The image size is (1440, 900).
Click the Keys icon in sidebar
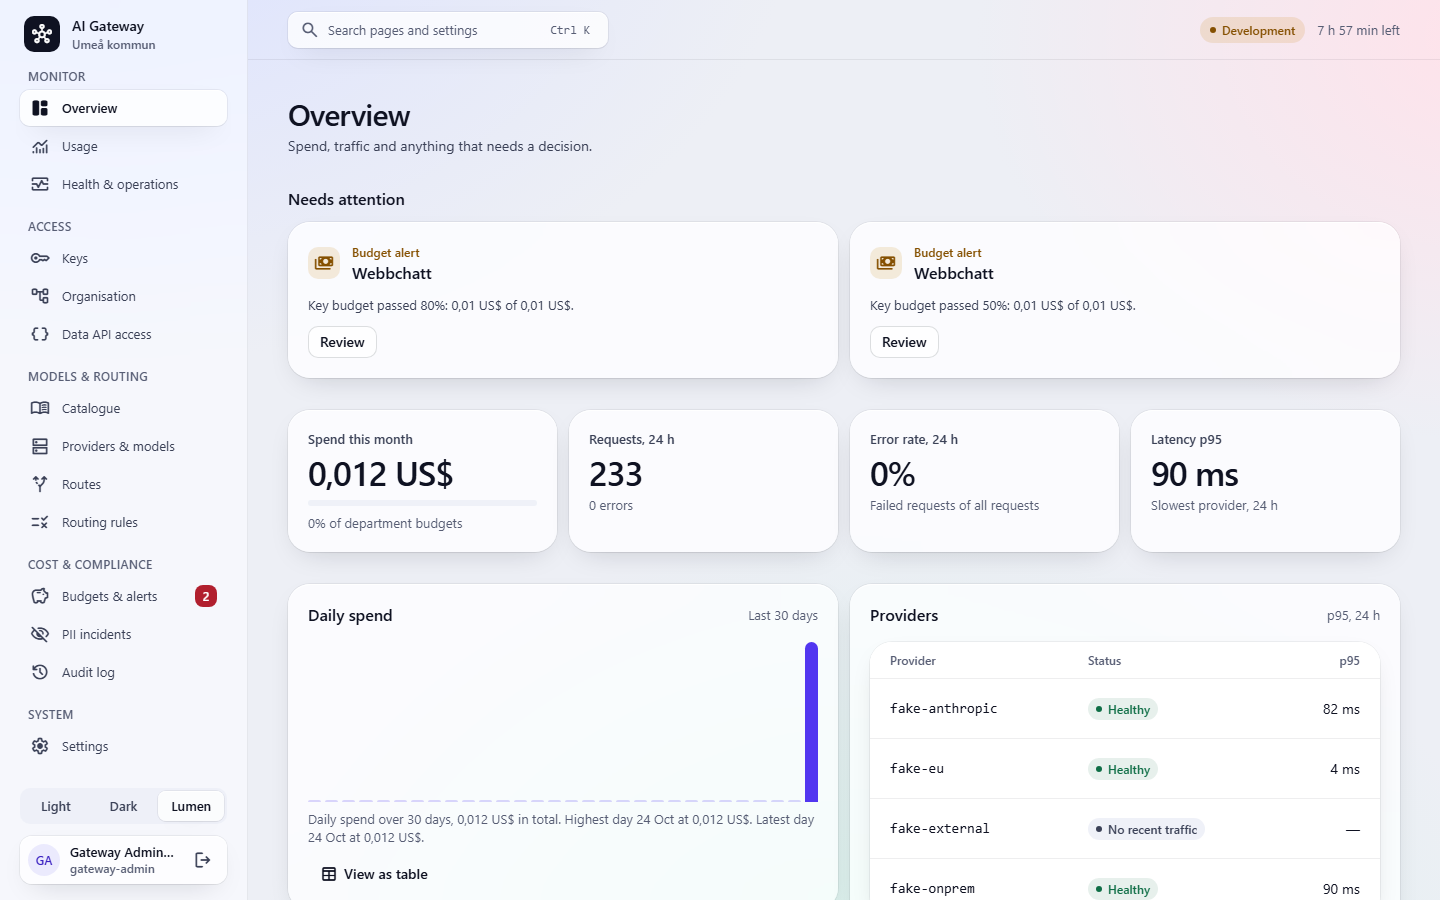[x=40, y=259]
